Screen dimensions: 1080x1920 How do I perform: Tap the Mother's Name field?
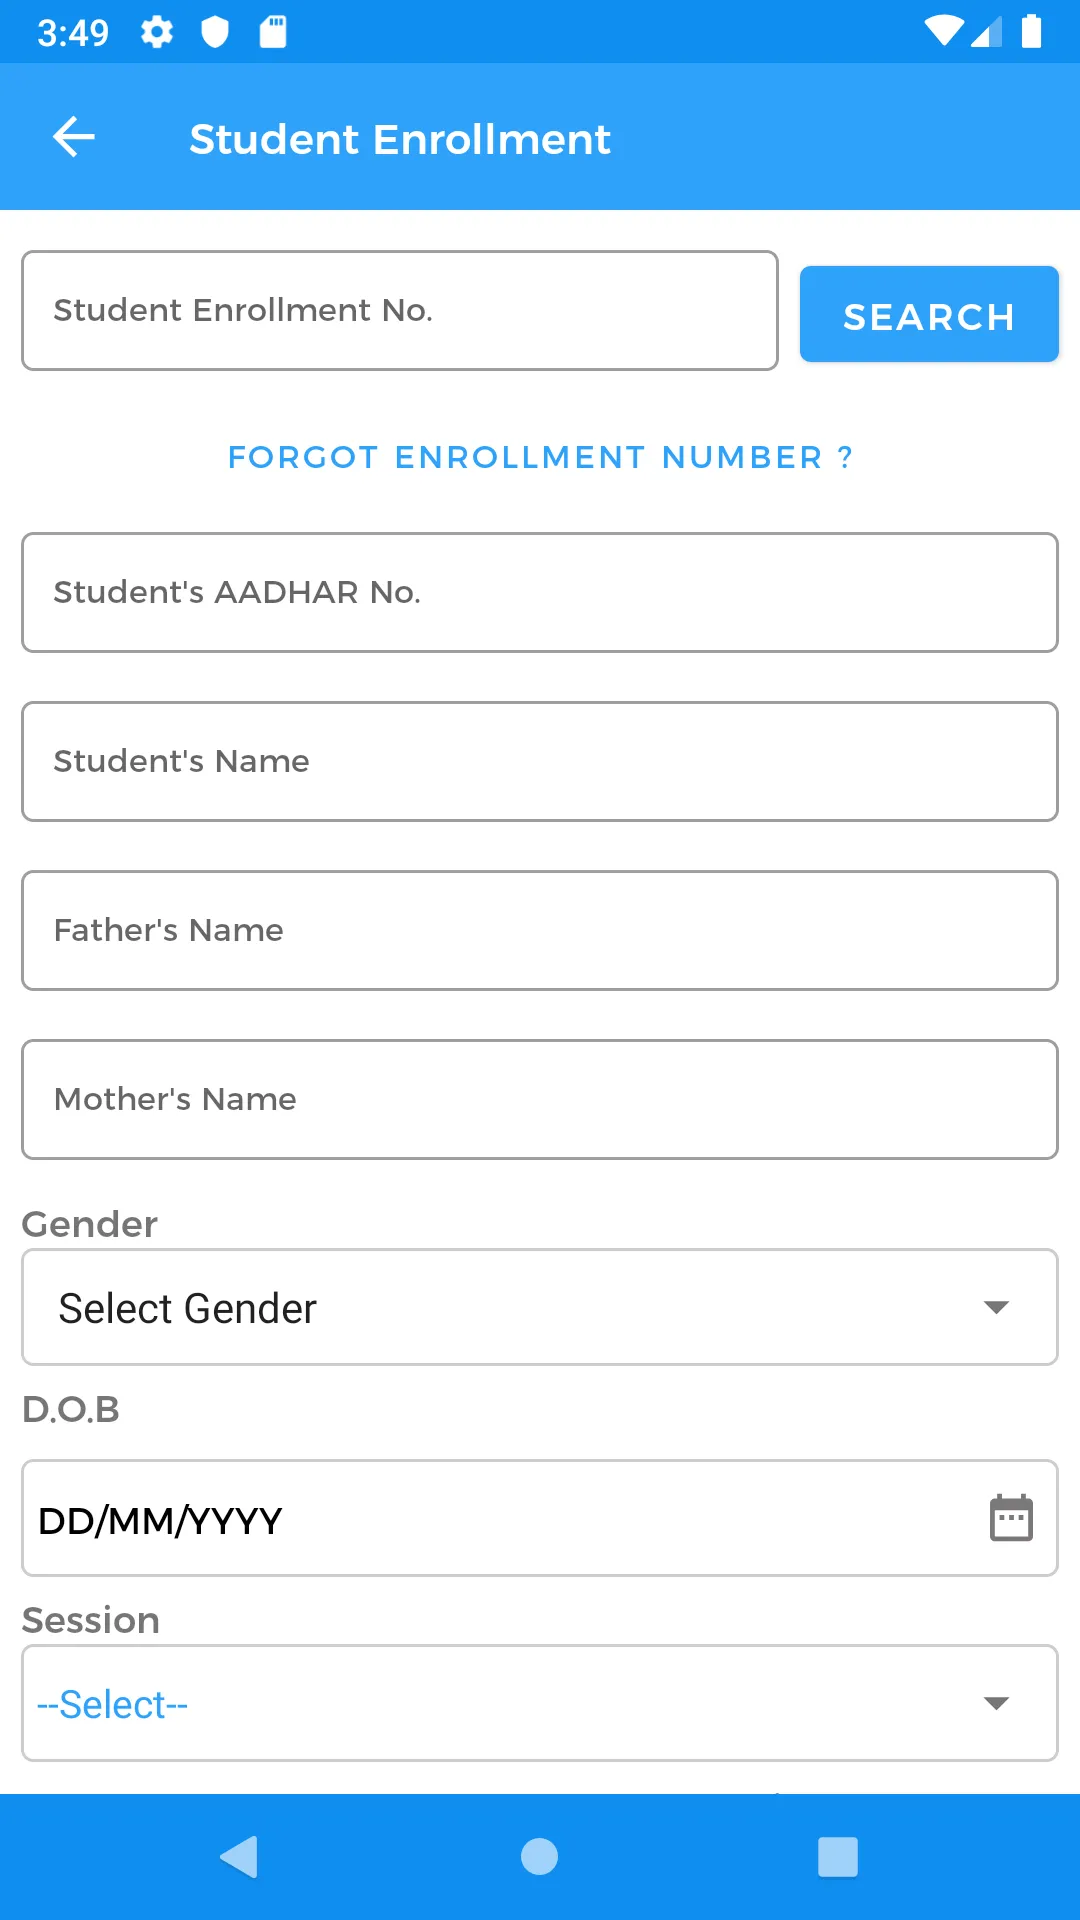click(x=540, y=1100)
